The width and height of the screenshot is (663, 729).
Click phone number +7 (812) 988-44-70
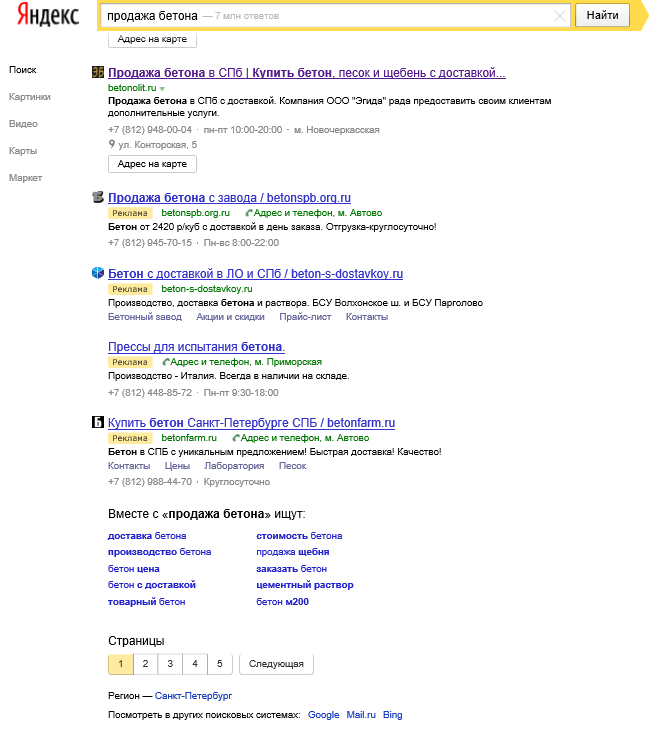150,482
